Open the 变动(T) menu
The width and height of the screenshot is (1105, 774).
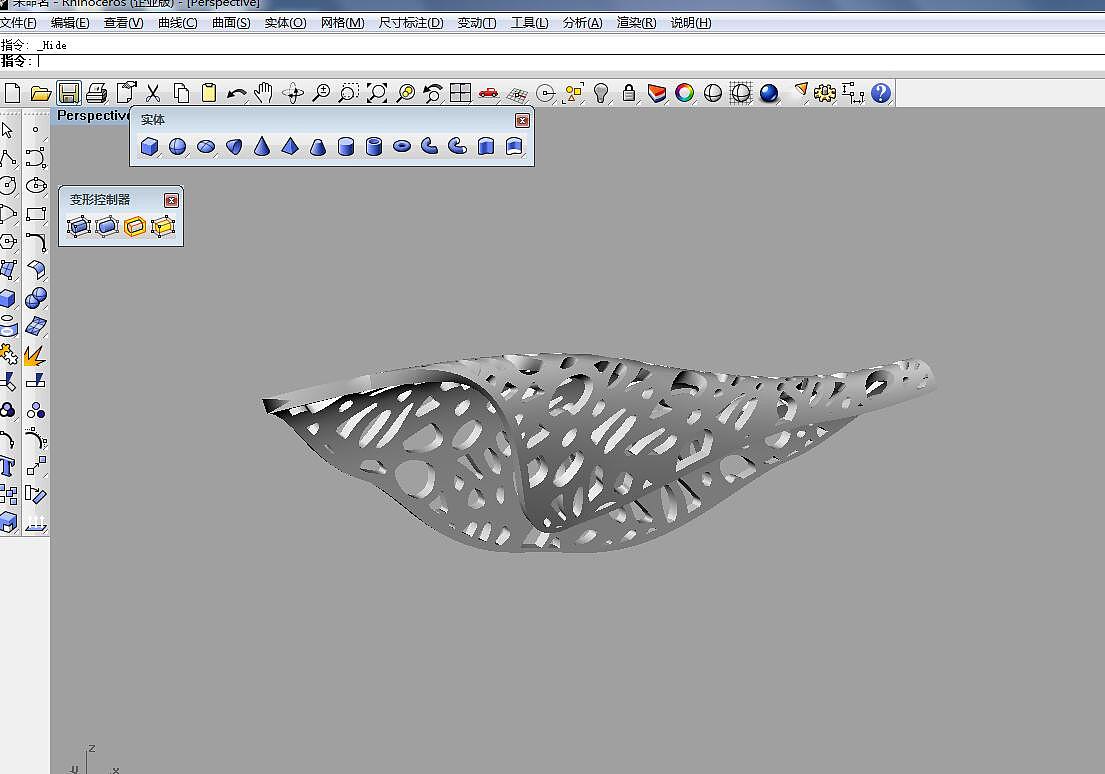(x=477, y=23)
